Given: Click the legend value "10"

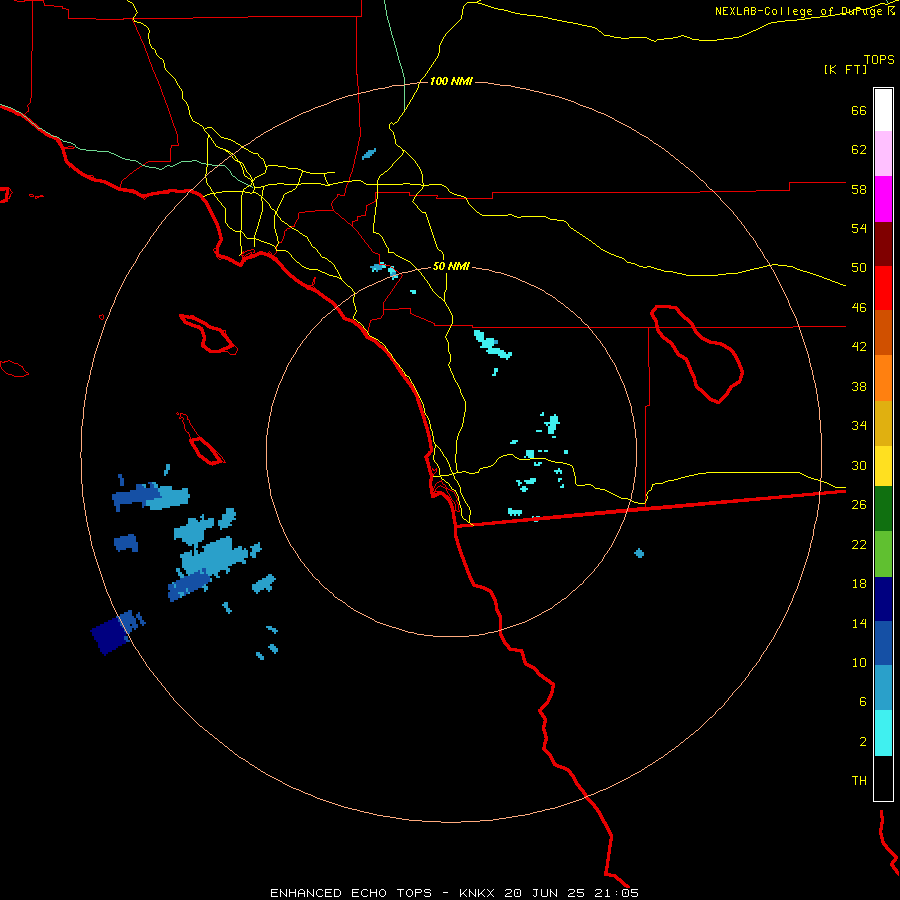Looking at the screenshot, I should pos(859,662).
